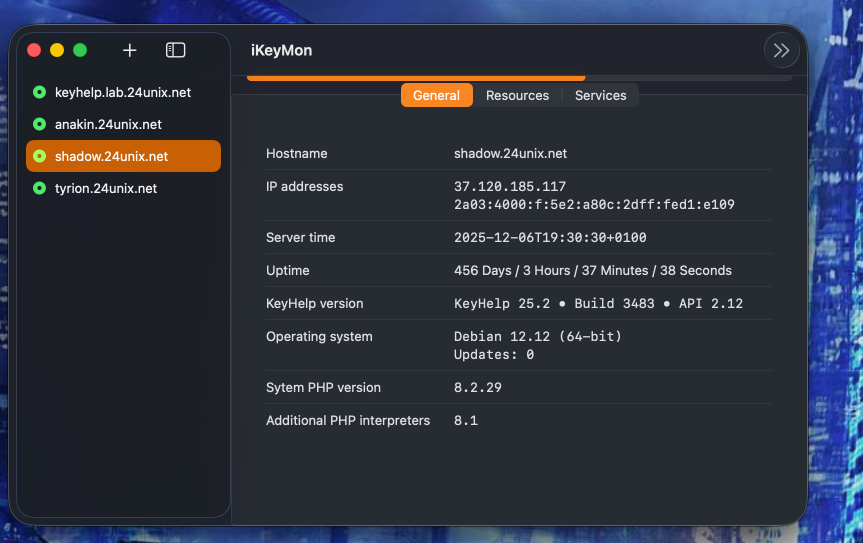The height and width of the screenshot is (543, 863).
Task: Click the IPv4 address 37.120.185.117
Action: point(510,187)
